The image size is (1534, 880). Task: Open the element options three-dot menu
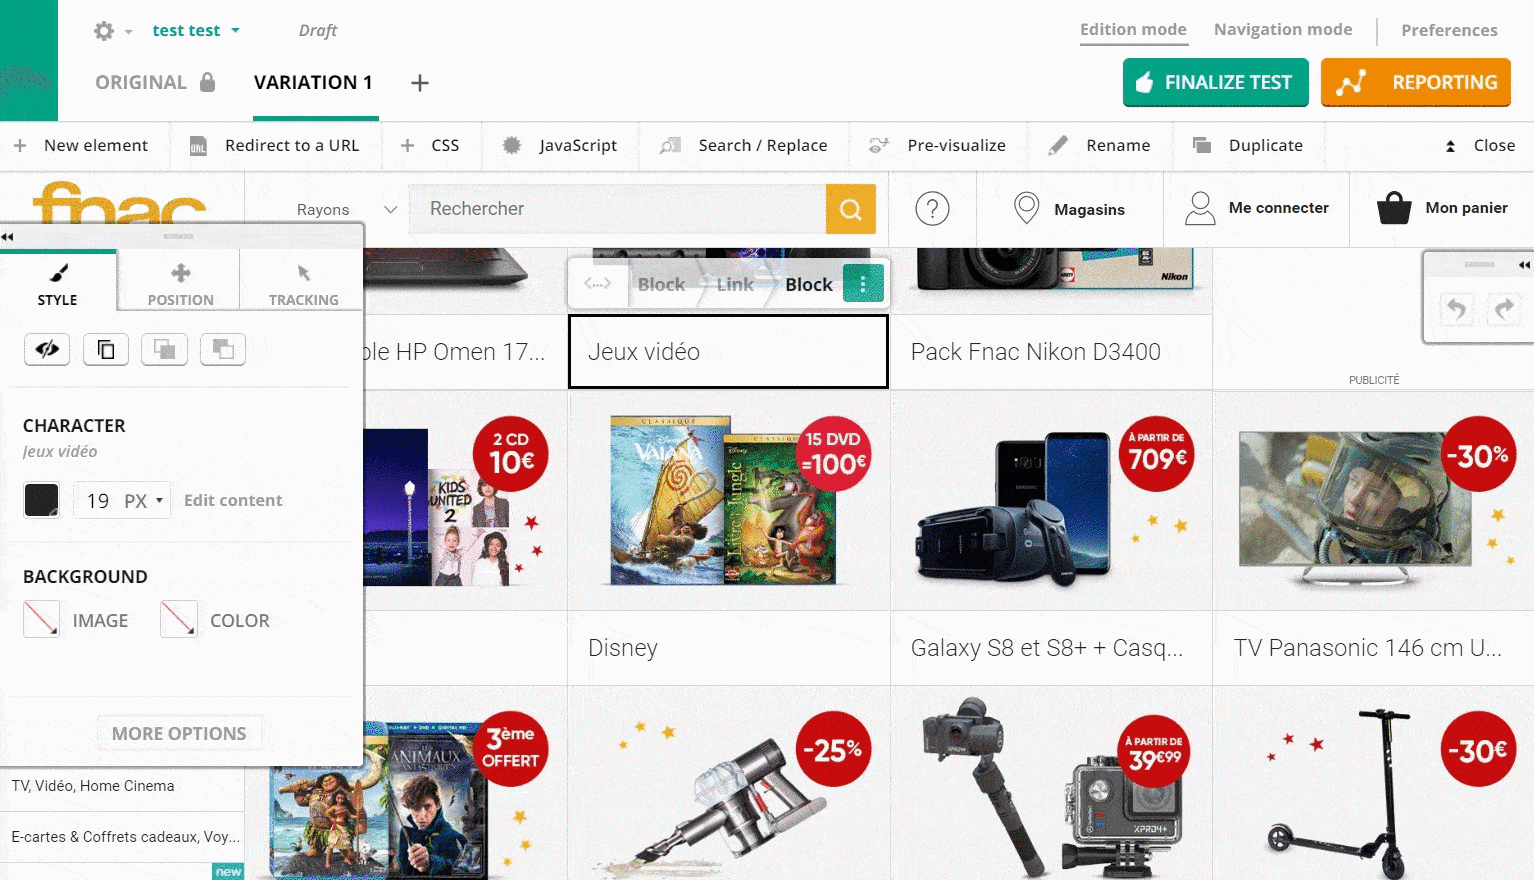tap(863, 283)
